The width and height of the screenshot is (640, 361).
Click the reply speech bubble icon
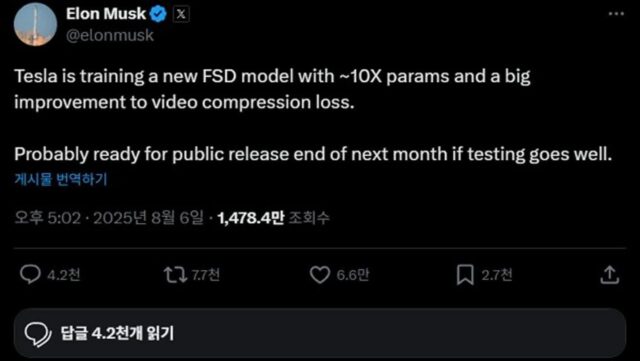coord(30,274)
